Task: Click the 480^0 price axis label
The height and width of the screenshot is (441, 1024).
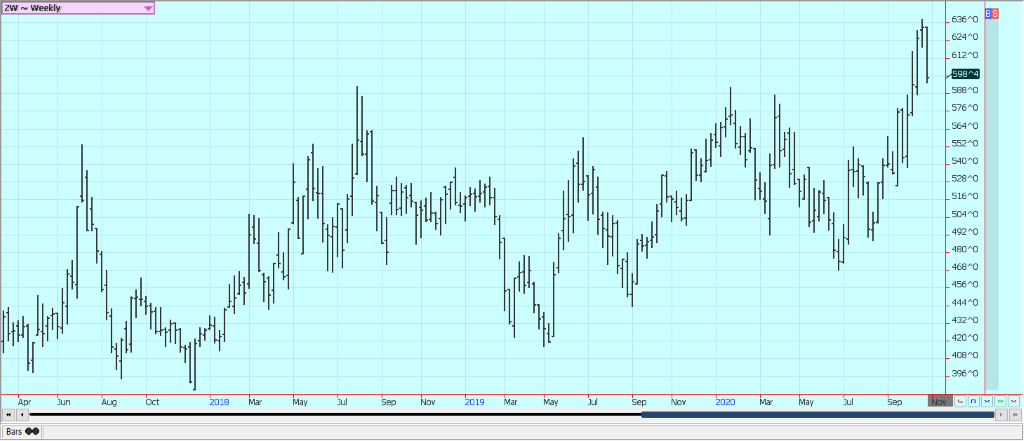Action: point(965,250)
